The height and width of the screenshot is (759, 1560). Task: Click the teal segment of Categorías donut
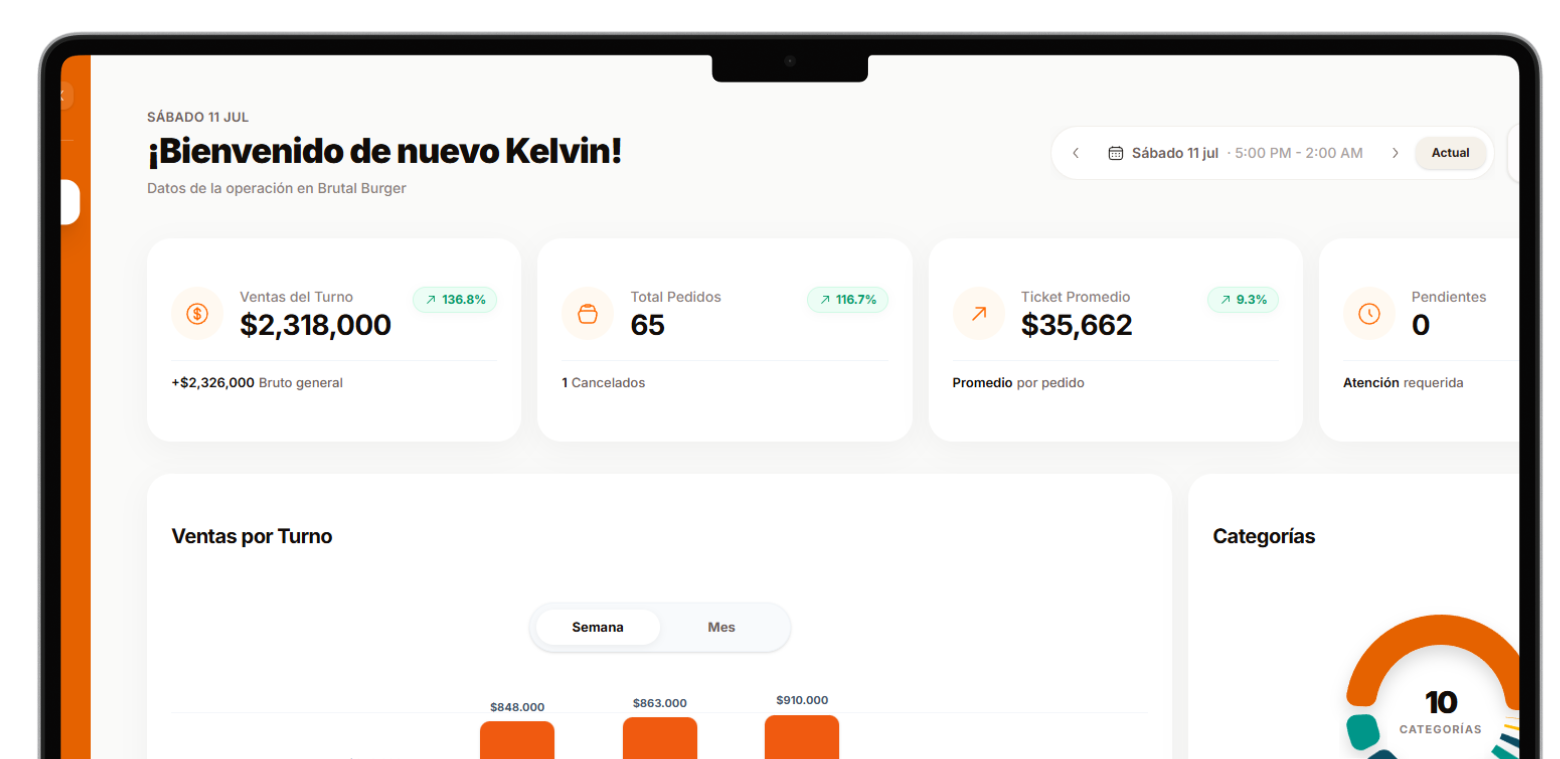pyautogui.click(x=1362, y=731)
